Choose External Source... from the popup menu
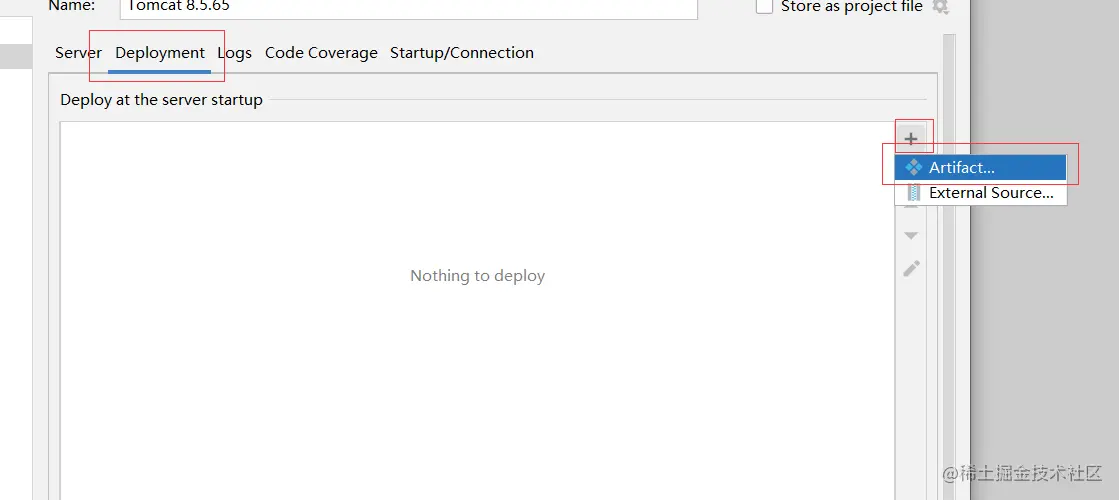 pyautogui.click(x=981, y=193)
